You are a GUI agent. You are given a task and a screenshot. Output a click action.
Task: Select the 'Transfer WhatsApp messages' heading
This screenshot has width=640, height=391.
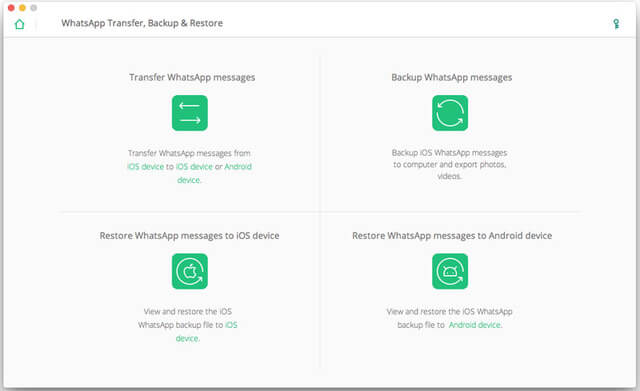click(x=192, y=78)
